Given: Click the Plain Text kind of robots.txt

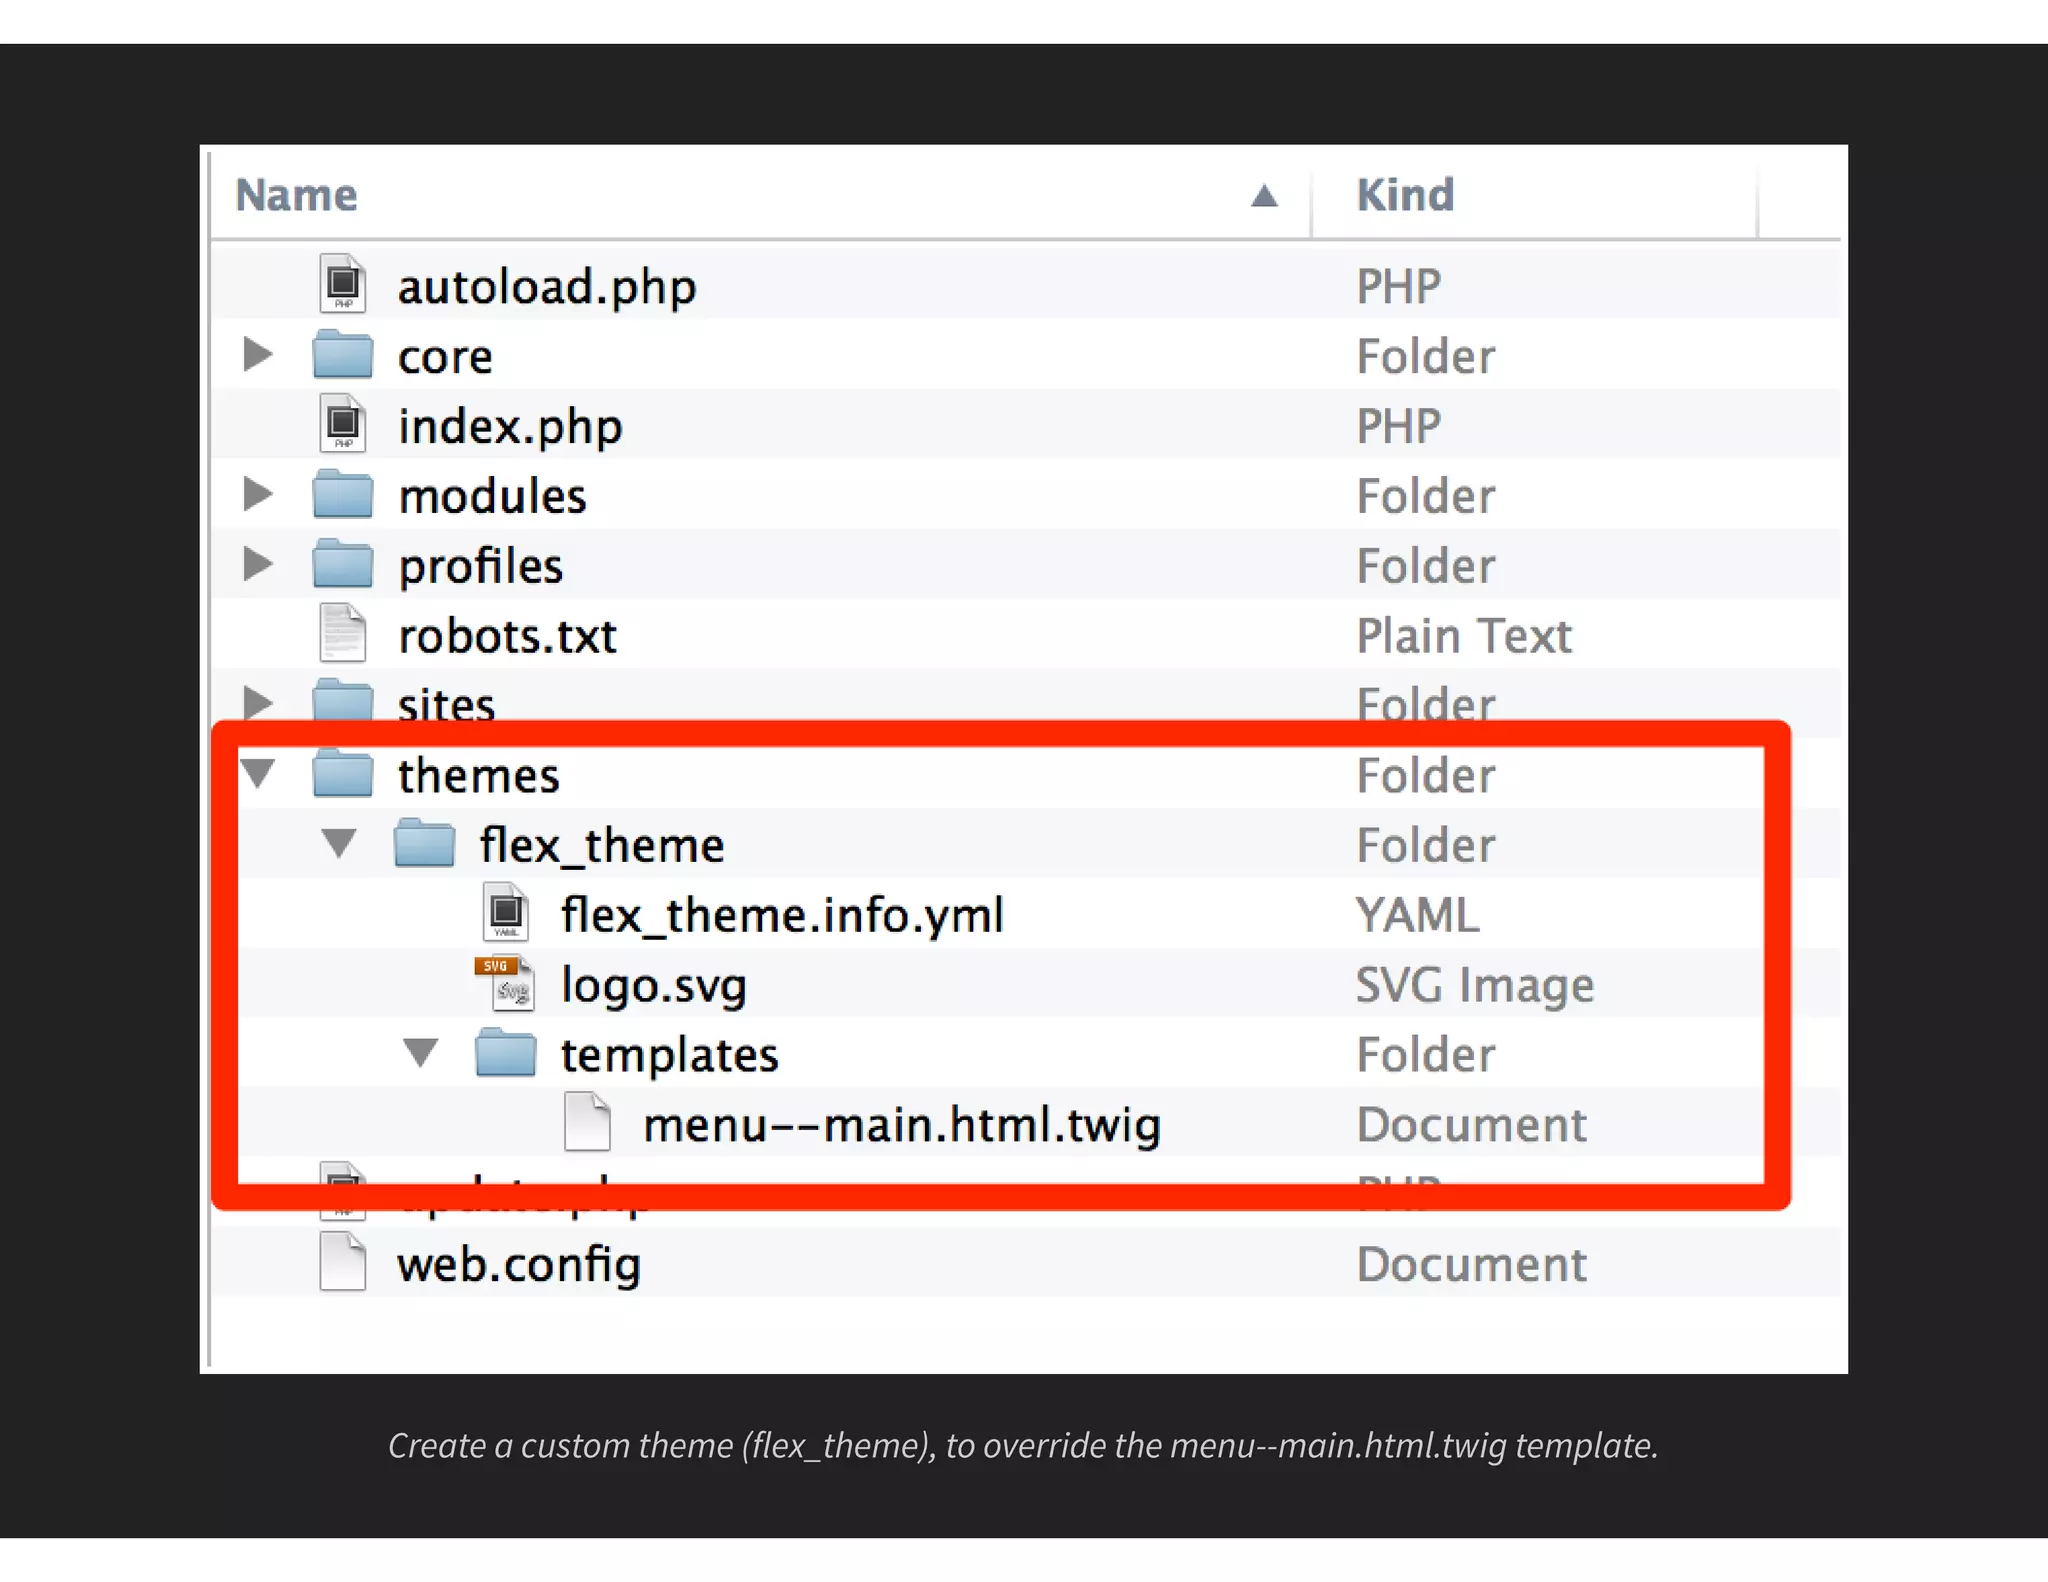Looking at the screenshot, I should (1464, 636).
